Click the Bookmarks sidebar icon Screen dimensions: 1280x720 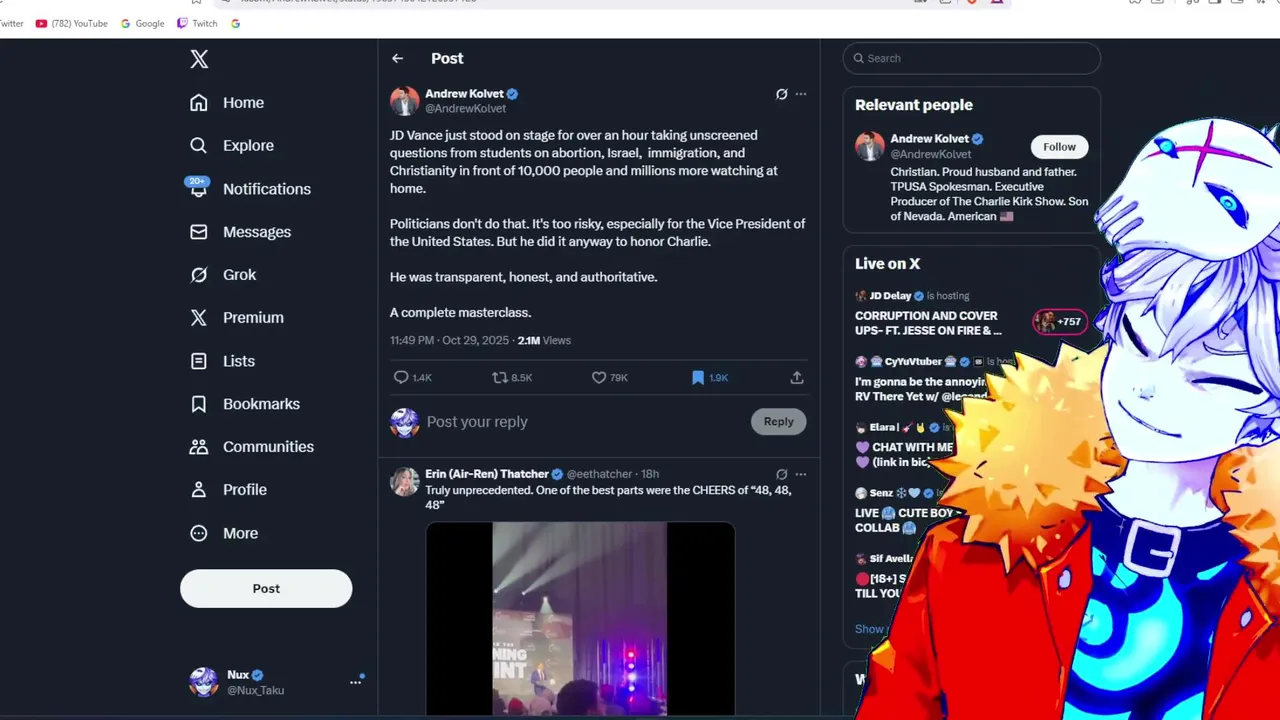[199, 404]
